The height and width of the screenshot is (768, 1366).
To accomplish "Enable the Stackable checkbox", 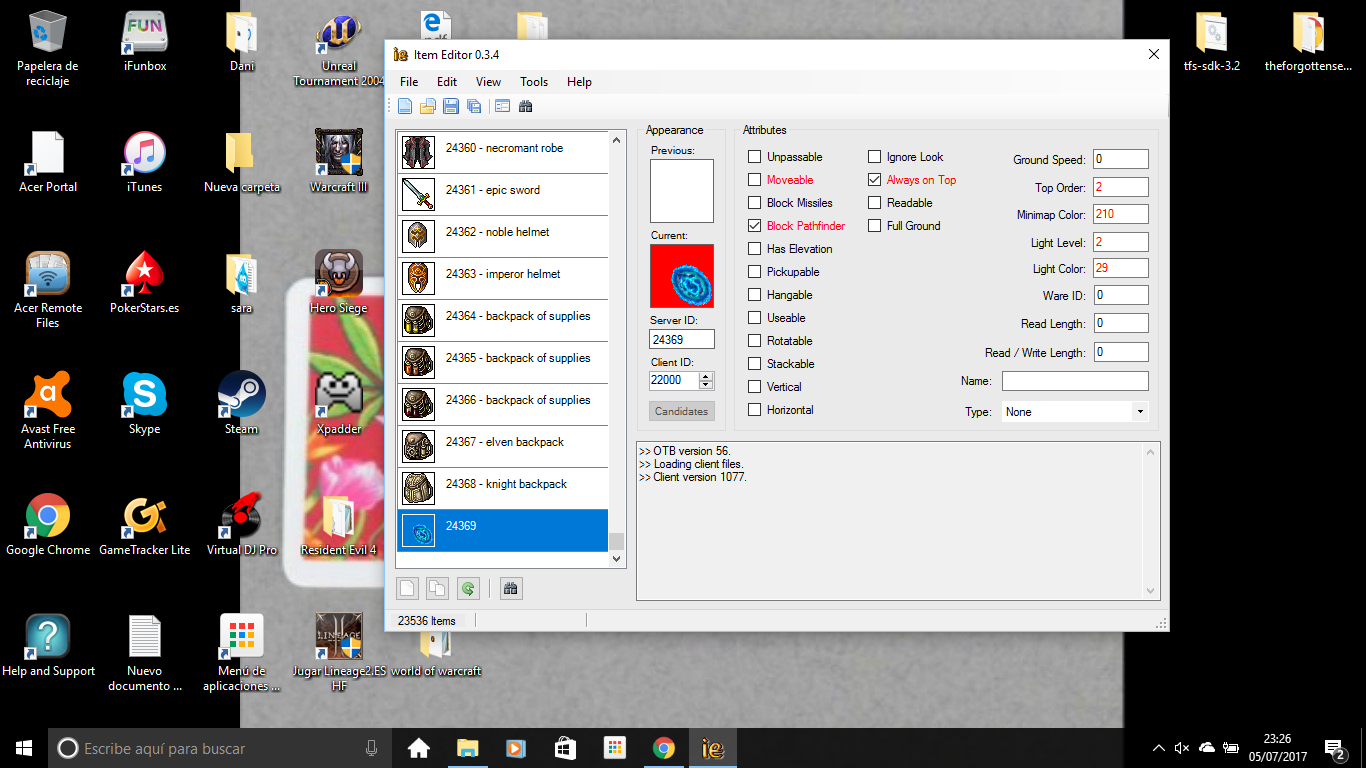I will tap(755, 364).
